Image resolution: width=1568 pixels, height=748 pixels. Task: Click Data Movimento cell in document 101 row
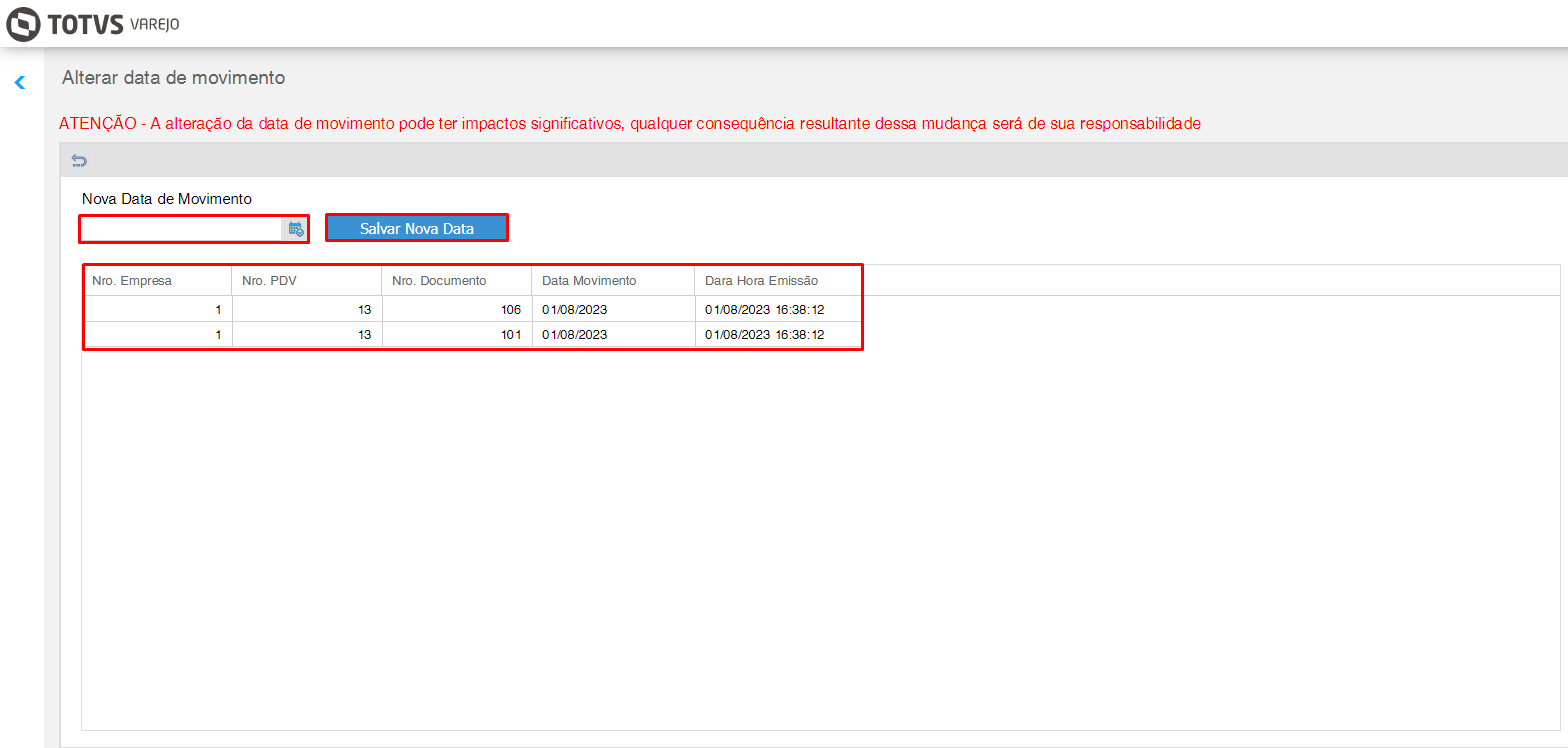(613, 335)
